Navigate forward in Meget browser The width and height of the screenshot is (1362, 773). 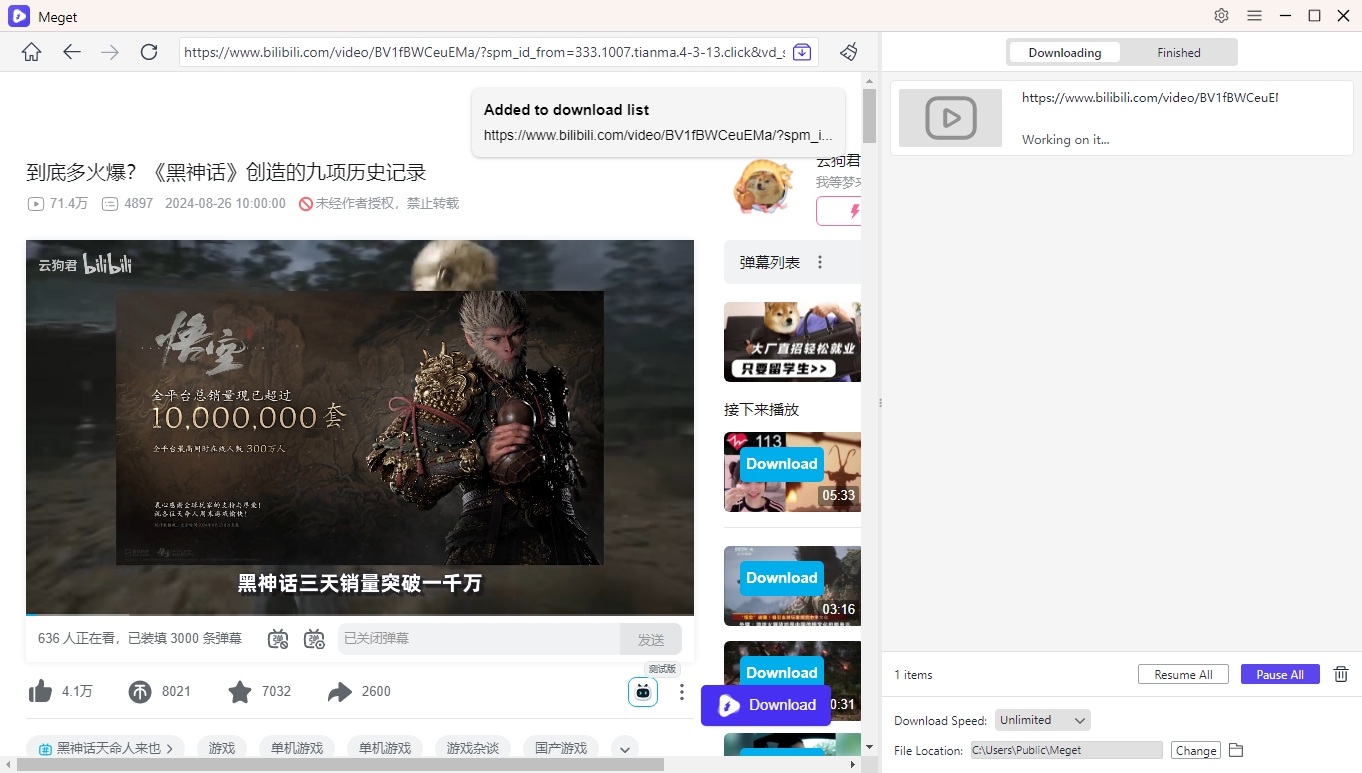110,52
